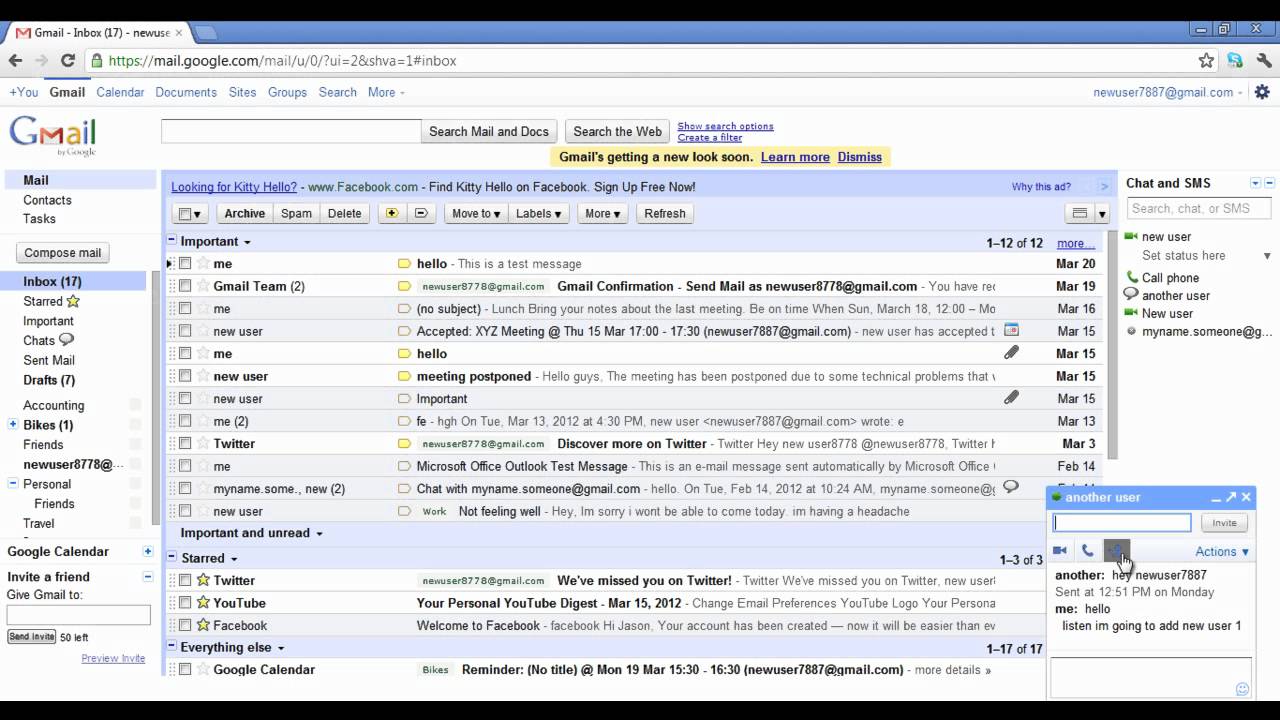Screen dimensions: 1280x720
Task: Click the add people to chat icon
Action: point(1116,551)
